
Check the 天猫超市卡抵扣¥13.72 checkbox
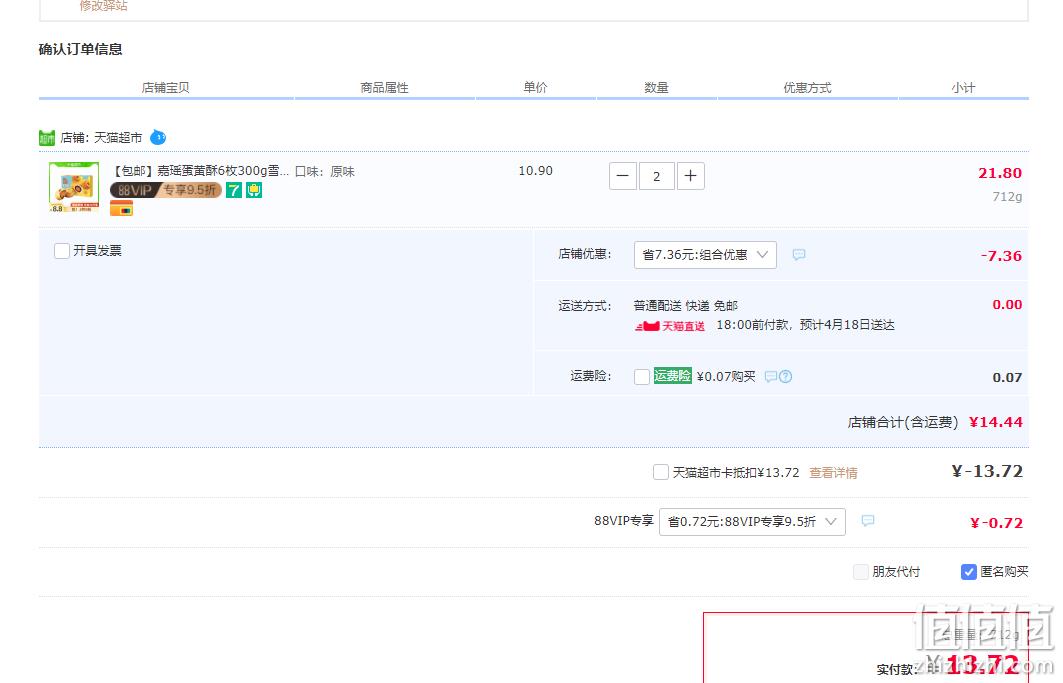click(661, 472)
